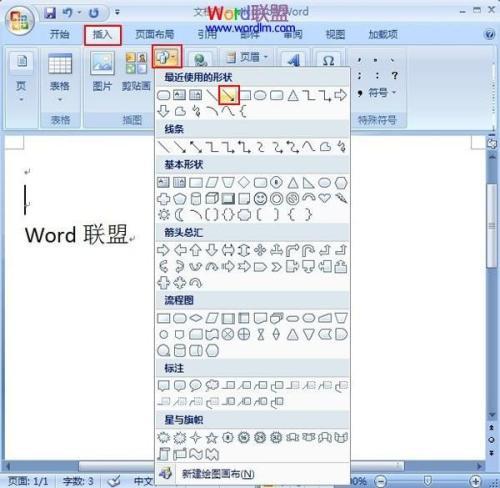Screen dimensions: 500x488
Task: Select the up arrow in 箭头总汇
Action: 196,250
